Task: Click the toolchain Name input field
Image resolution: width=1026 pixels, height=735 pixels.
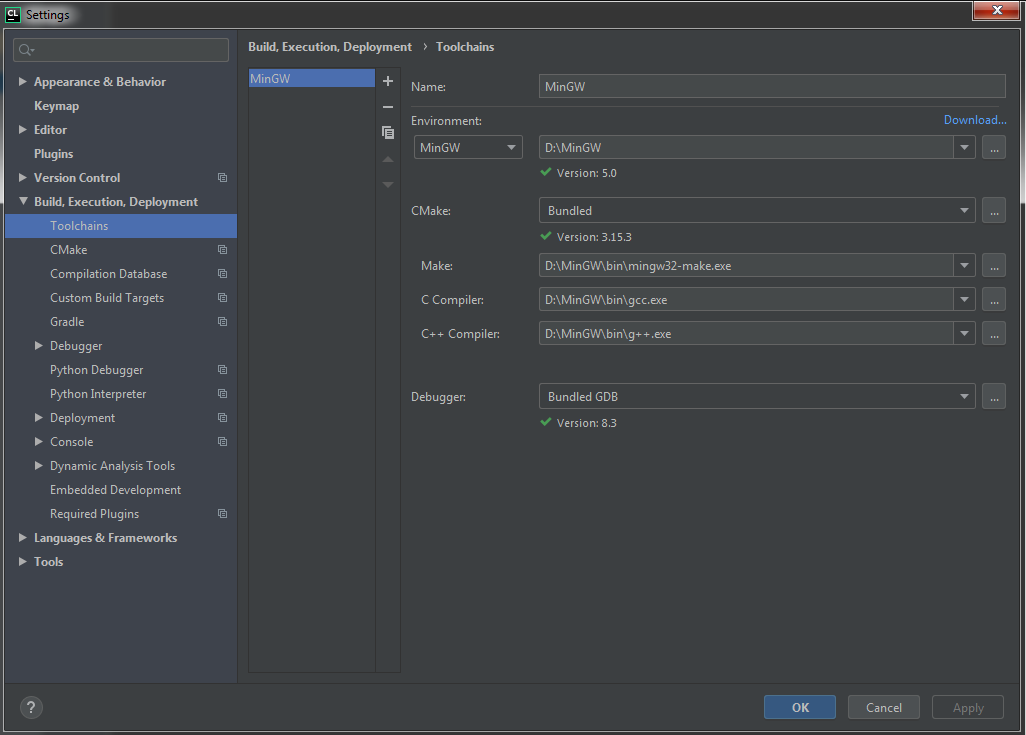Action: point(772,86)
